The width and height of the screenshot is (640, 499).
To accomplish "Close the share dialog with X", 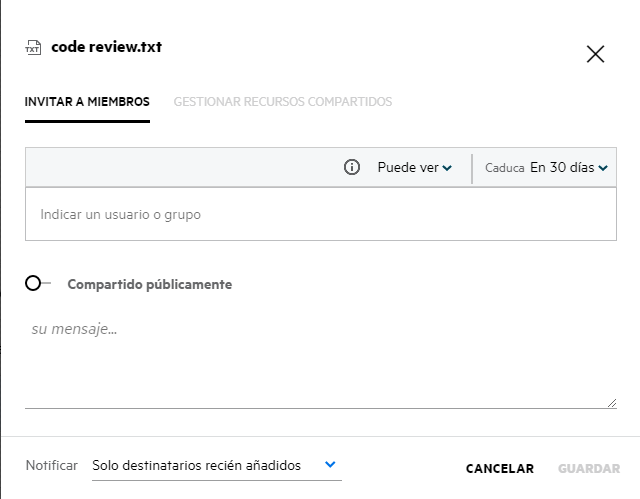I will [595, 54].
